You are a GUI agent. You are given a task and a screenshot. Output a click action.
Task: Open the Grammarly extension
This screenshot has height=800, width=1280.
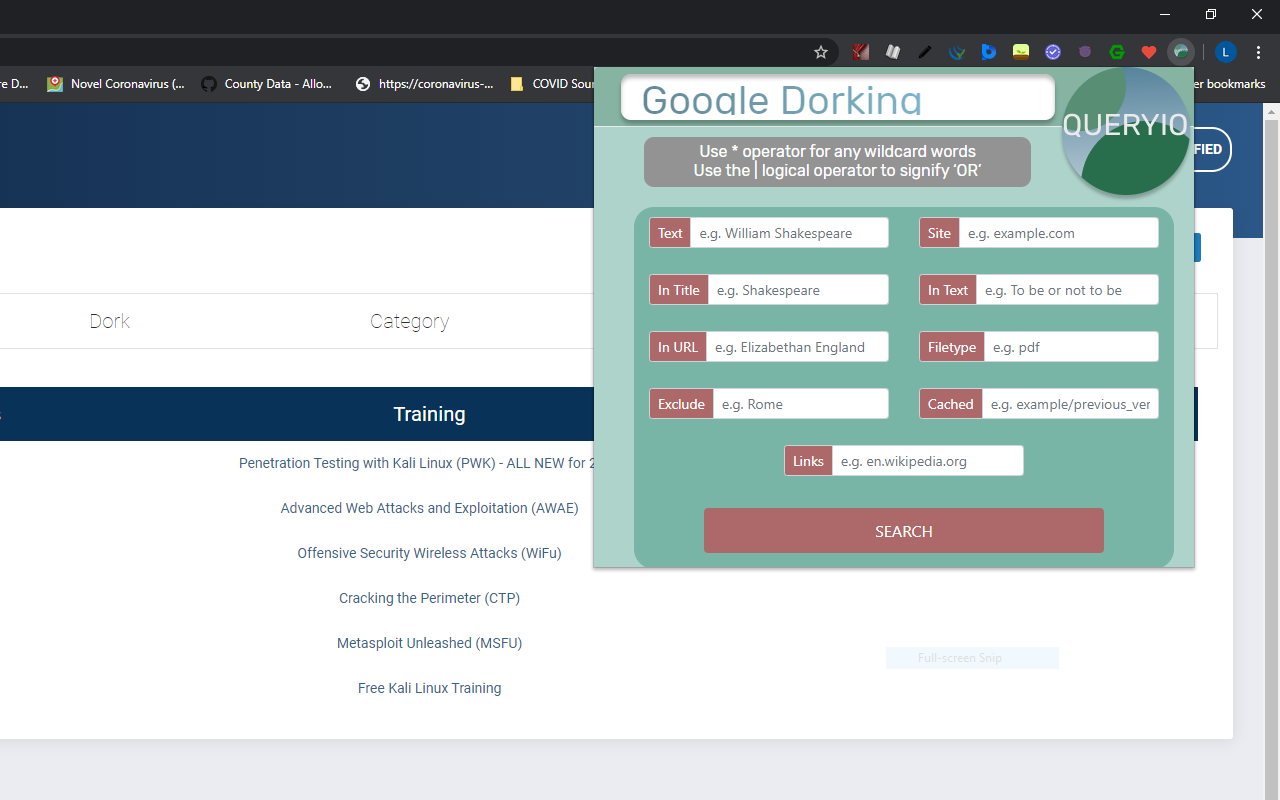[1116, 51]
